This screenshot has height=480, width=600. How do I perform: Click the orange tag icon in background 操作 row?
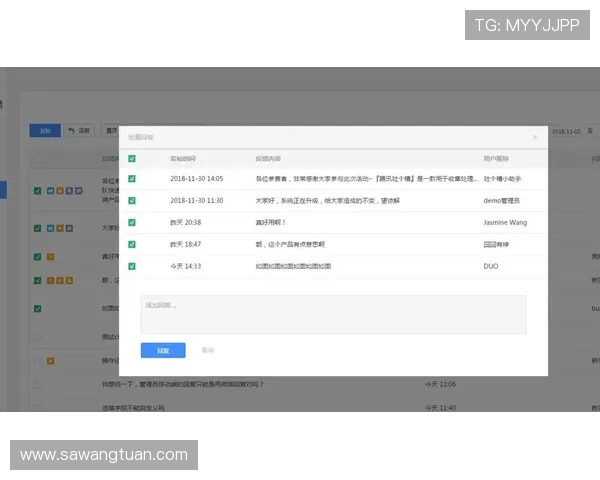(x=50, y=361)
